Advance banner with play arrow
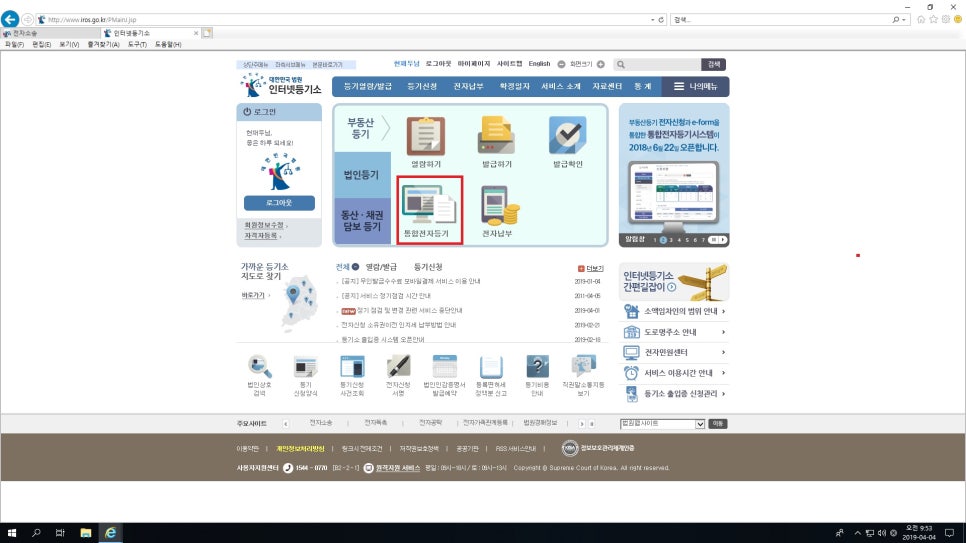The image size is (966, 543). [x=723, y=240]
